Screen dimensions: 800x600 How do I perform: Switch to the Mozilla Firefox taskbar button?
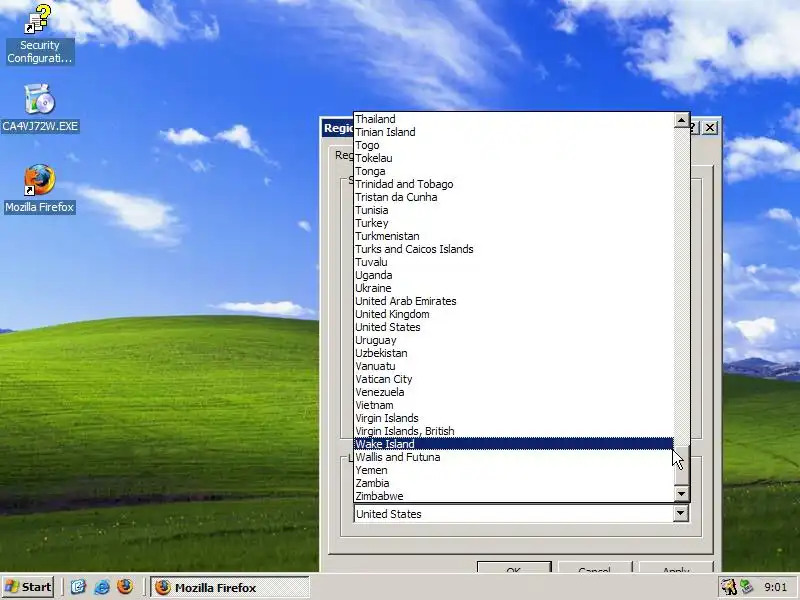pyautogui.click(x=230, y=587)
